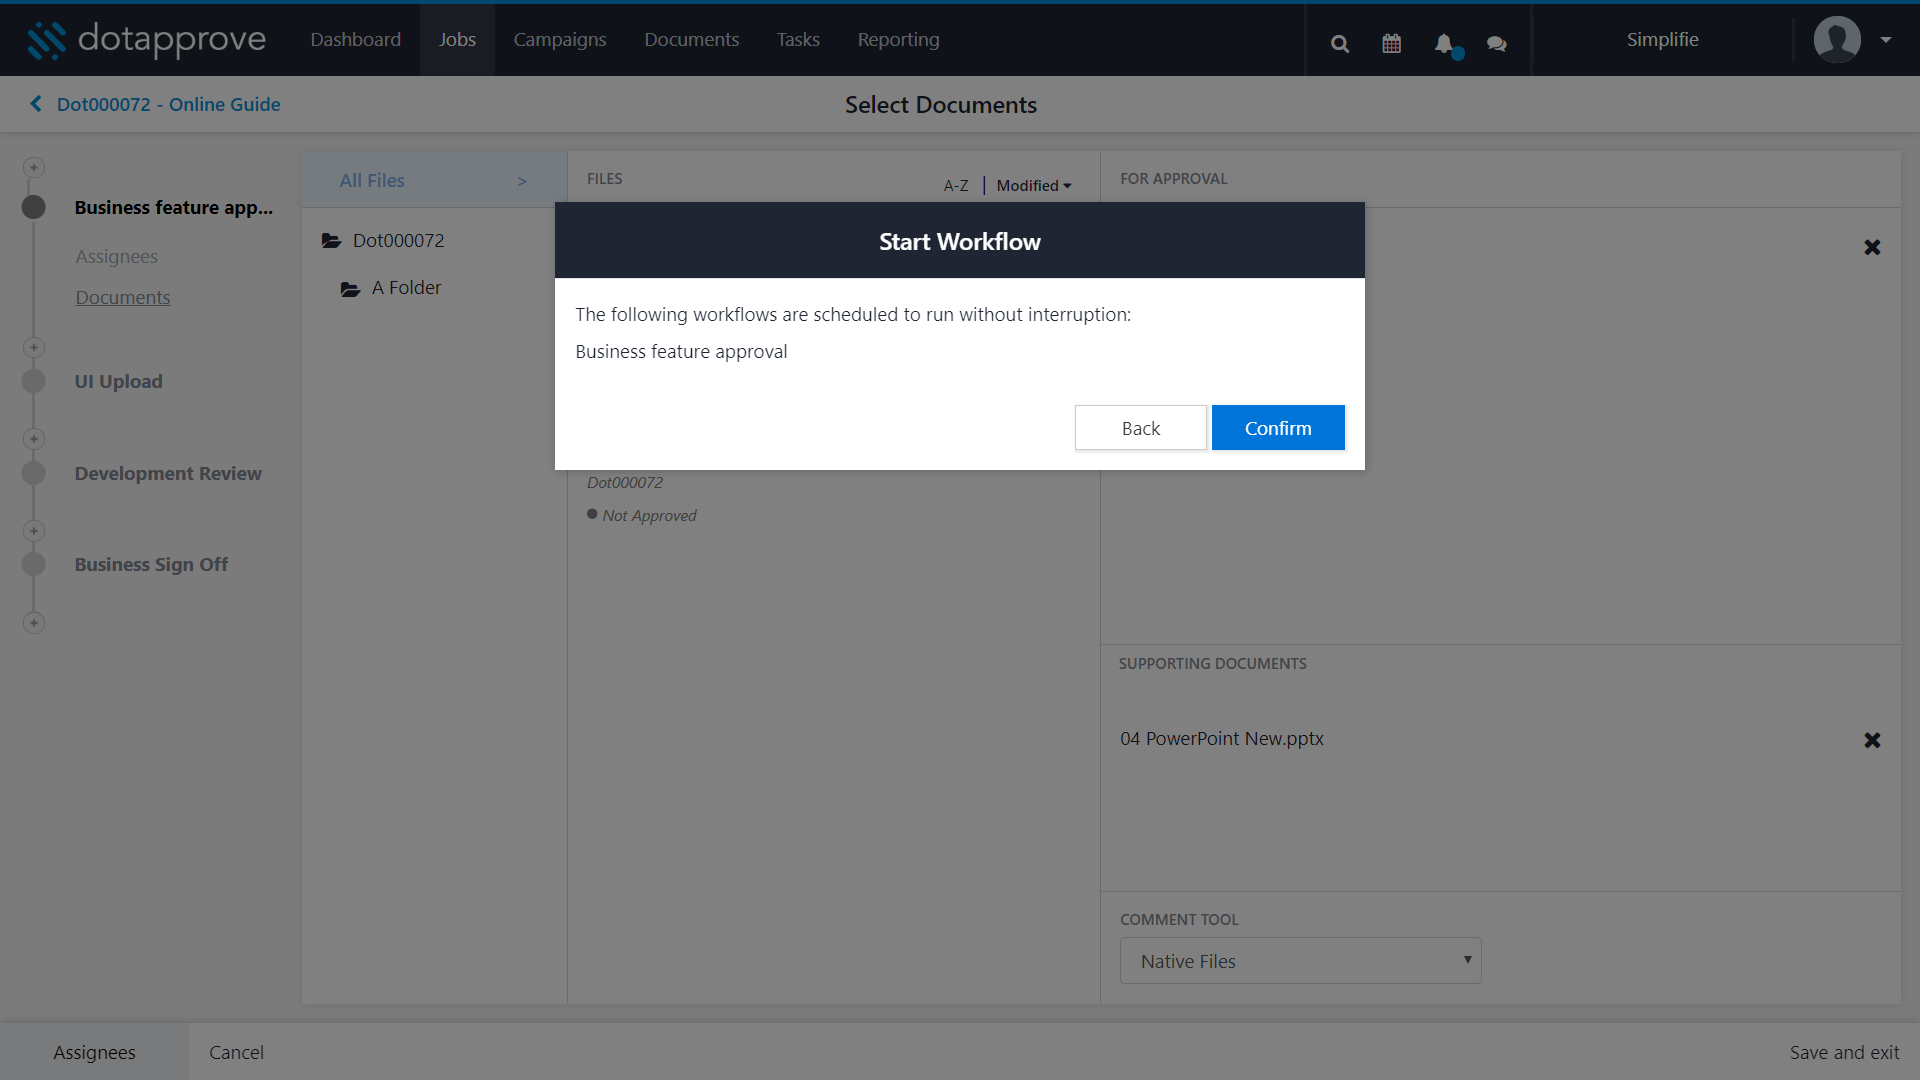The height and width of the screenshot is (1080, 1920).
Task: Click Back in the Start Workflow dialog
Action: click(1141, 428)
